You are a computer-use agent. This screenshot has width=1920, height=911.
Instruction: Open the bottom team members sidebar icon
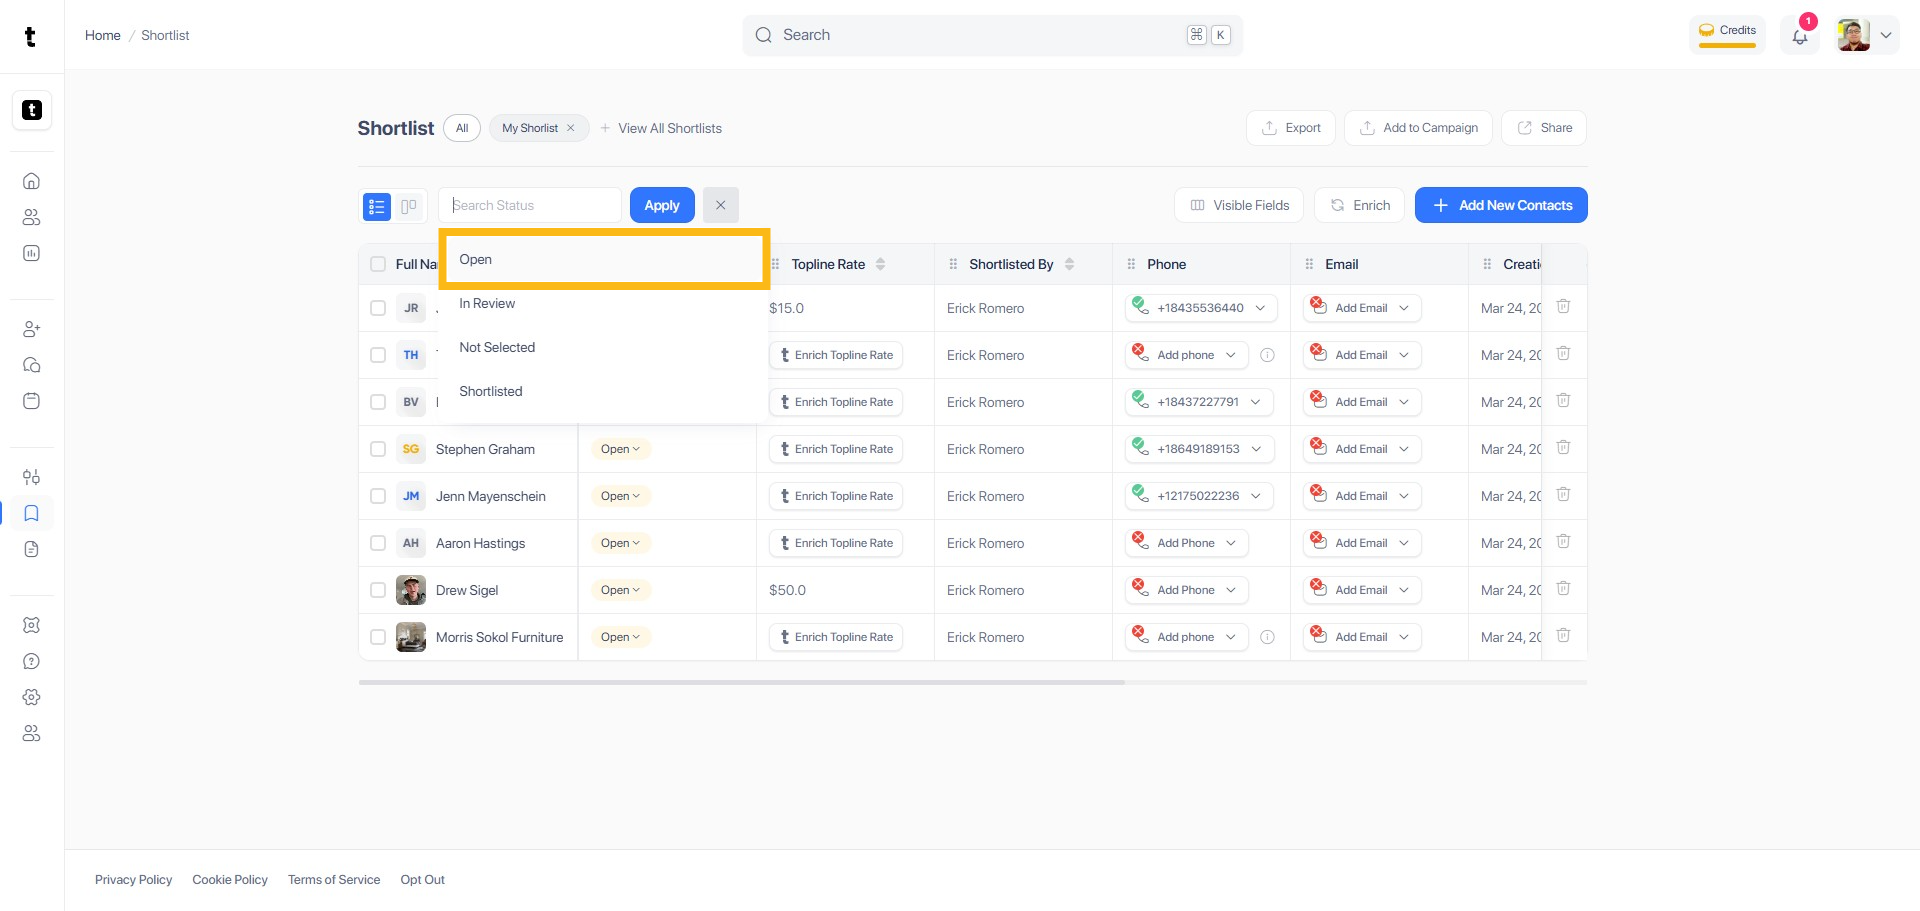pyautogui.click(x=32, y=733)
